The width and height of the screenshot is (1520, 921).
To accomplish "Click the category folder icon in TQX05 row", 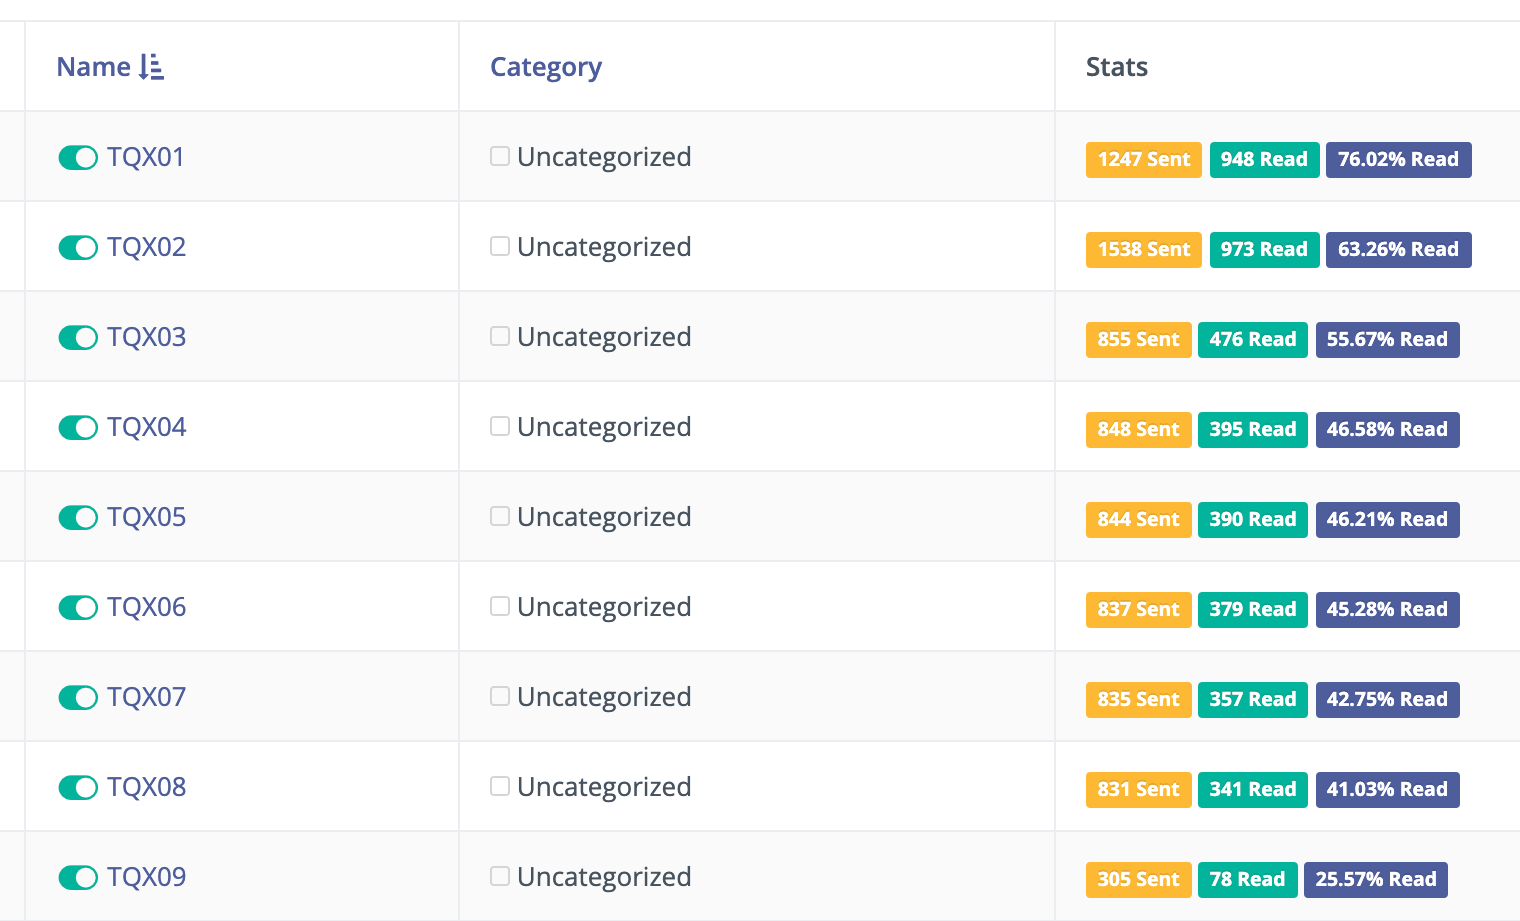I will click(500, 516).
